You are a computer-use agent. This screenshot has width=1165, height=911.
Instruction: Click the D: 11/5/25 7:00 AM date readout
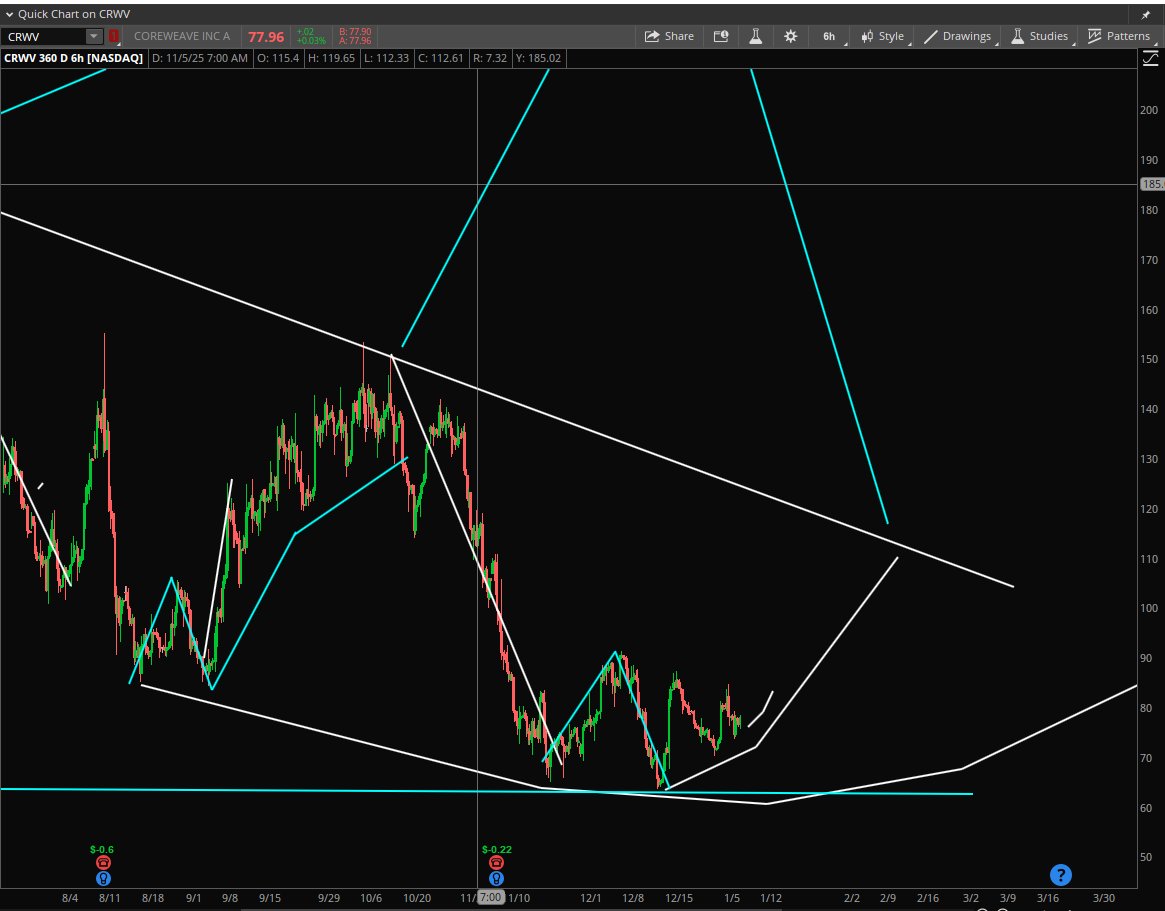tap(200, 58)
